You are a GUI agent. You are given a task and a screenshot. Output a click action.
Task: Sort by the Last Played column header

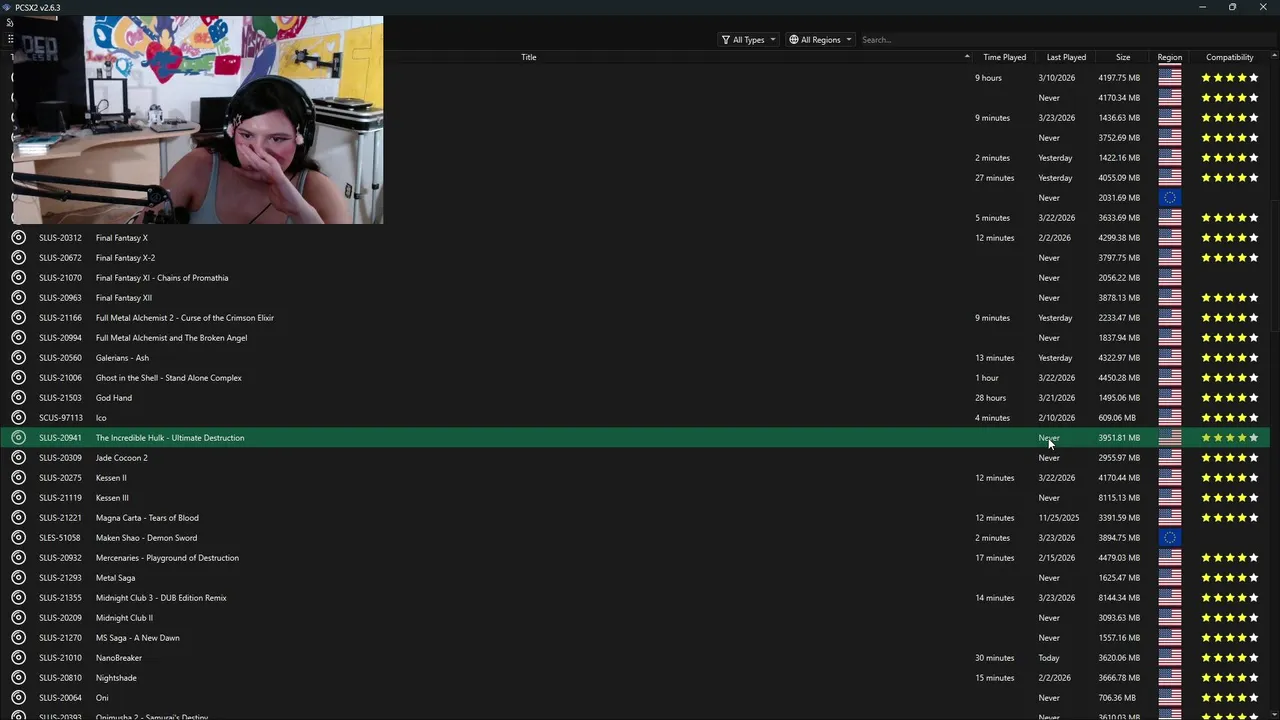1066,57
